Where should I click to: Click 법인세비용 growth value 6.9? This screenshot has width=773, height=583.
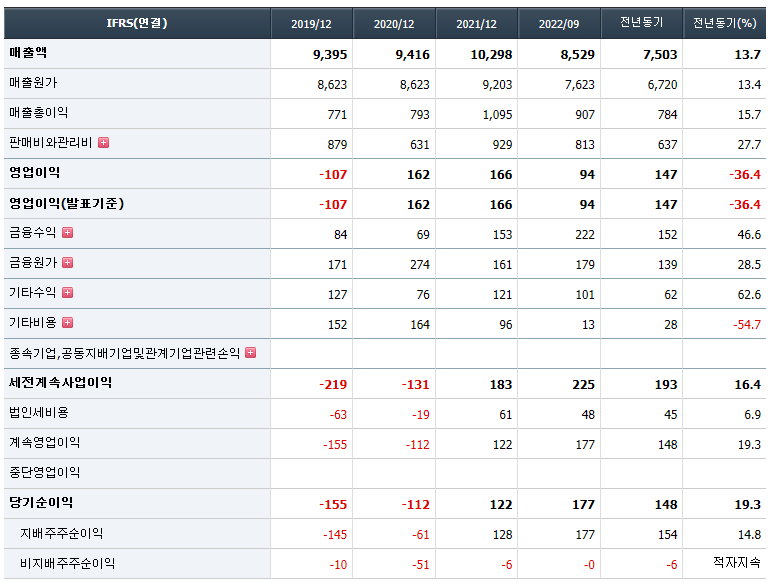point(752,415)
